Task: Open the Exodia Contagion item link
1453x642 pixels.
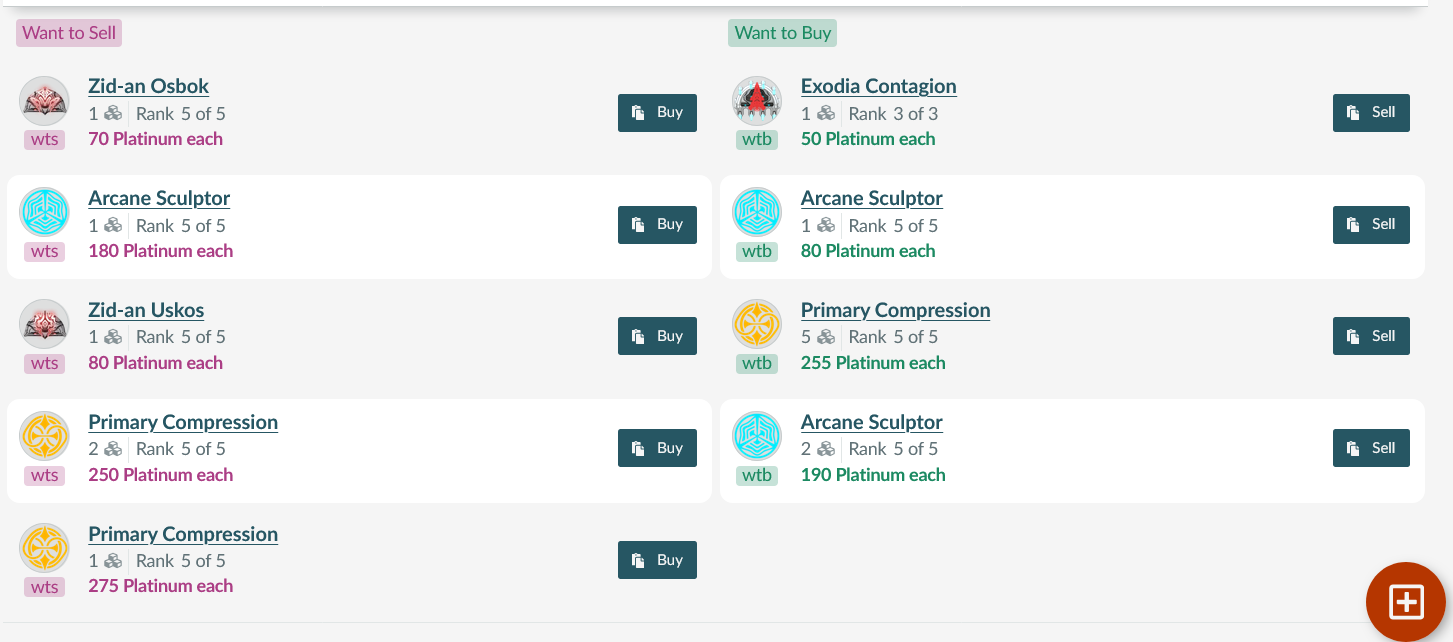Action: 879,86
